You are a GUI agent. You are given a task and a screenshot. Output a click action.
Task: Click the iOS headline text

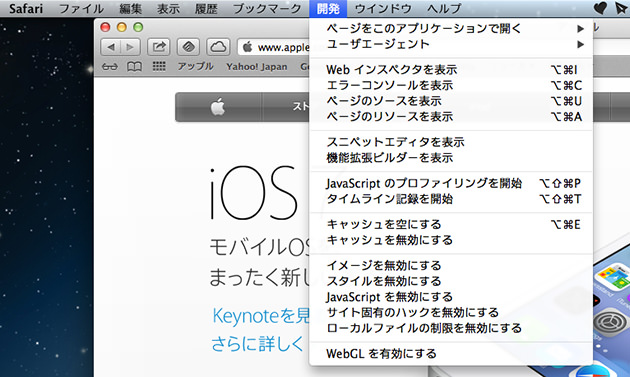254,193
